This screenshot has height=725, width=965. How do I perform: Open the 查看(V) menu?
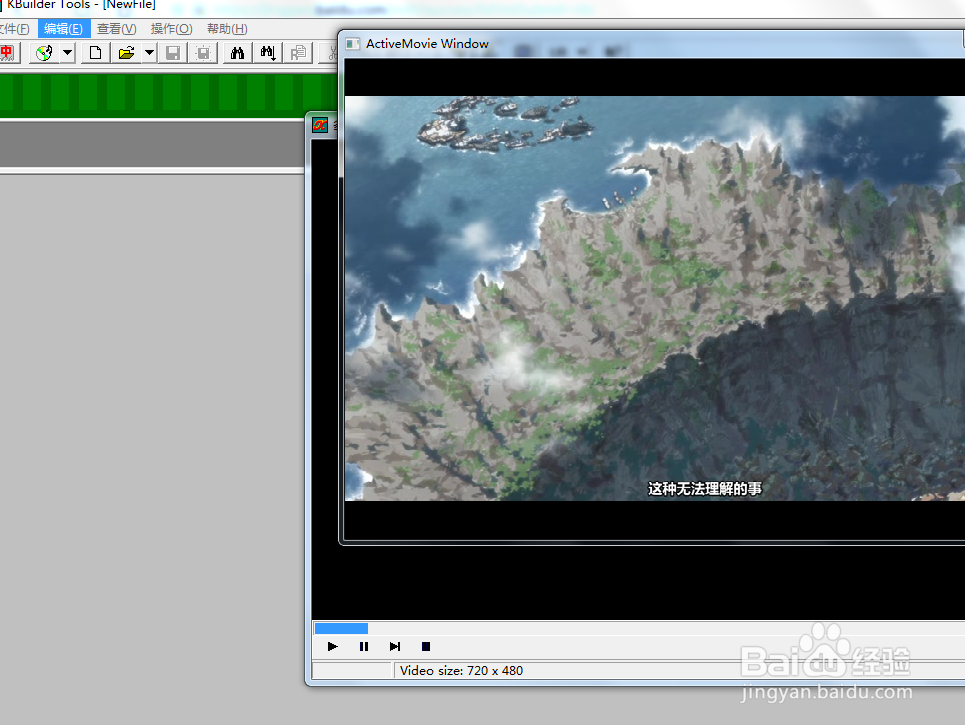tap(116, 29)
